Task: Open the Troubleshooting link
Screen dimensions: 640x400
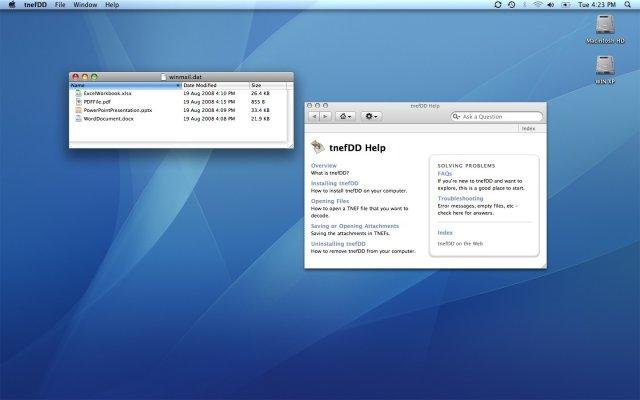Action: click(x=460, y=198)
